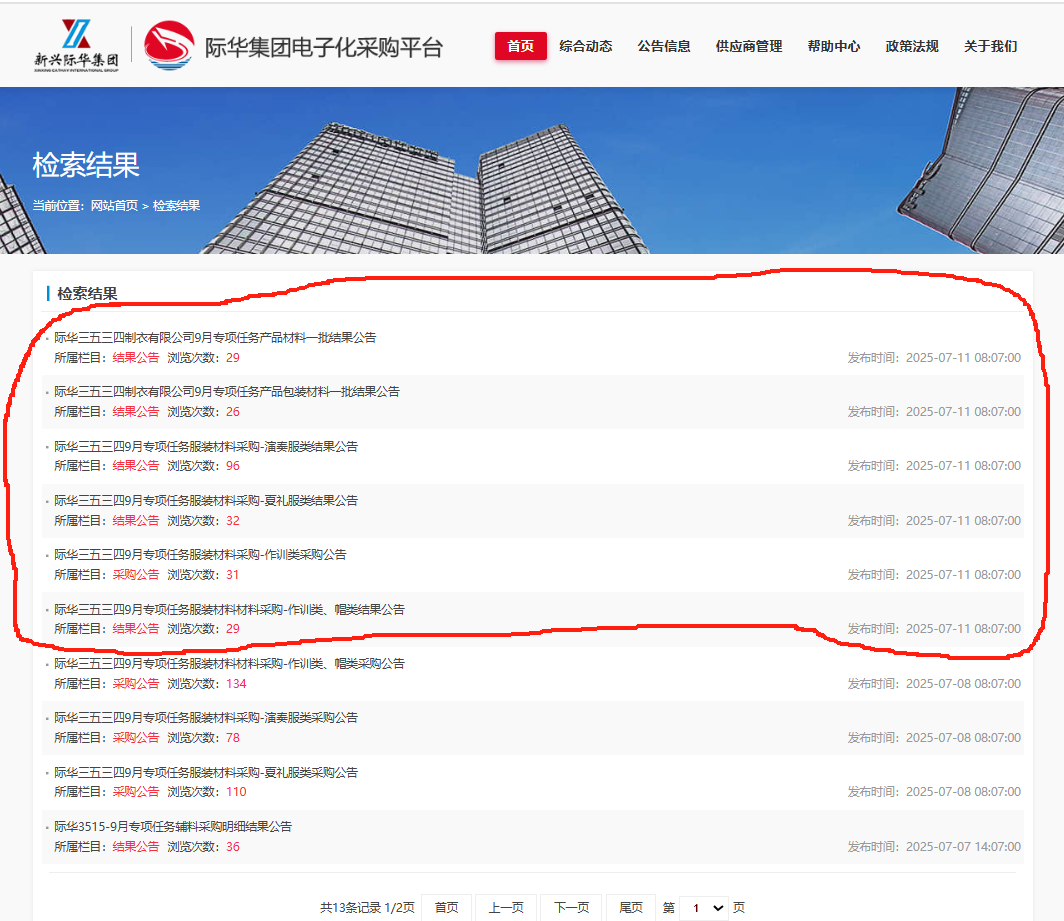This screenshot has height=921, width=1064.
Task: Open 服装材料材料采购-作训类、帽类采购公告
Action: tap(229, 664)
